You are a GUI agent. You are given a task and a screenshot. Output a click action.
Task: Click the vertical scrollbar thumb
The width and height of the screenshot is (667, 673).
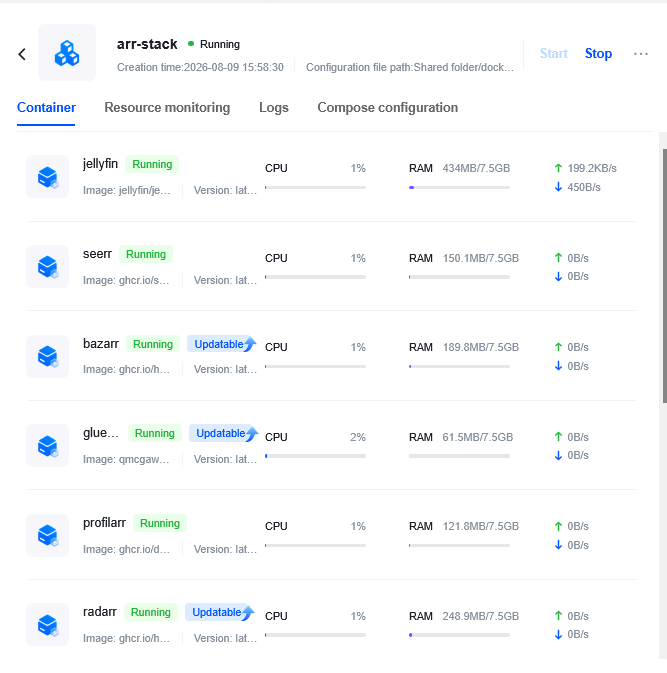(x=664, y=276)
